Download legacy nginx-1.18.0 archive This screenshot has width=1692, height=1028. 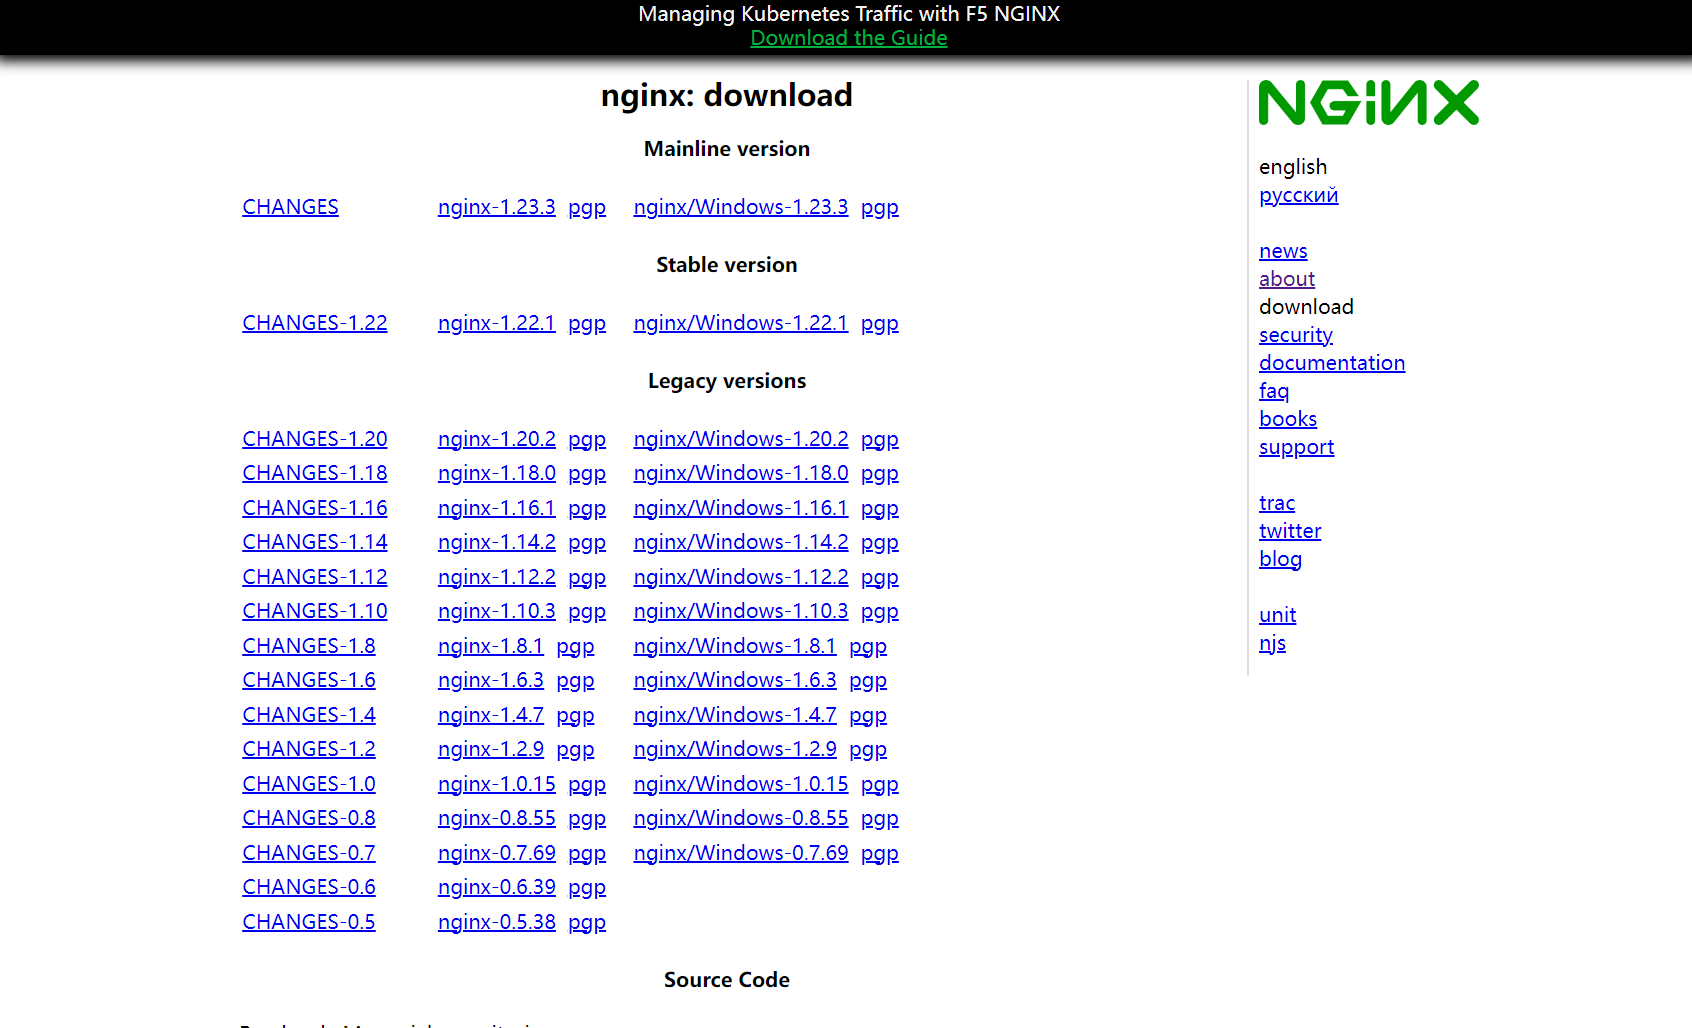coord(496,473)
